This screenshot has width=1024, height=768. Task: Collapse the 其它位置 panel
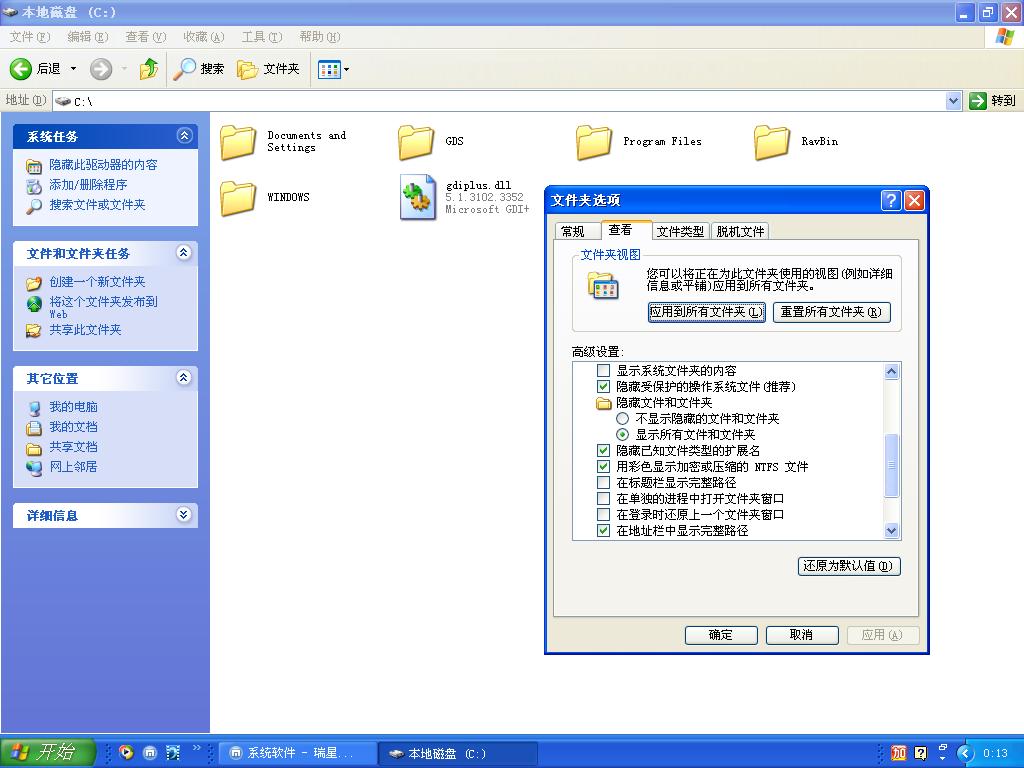[184, 377]
